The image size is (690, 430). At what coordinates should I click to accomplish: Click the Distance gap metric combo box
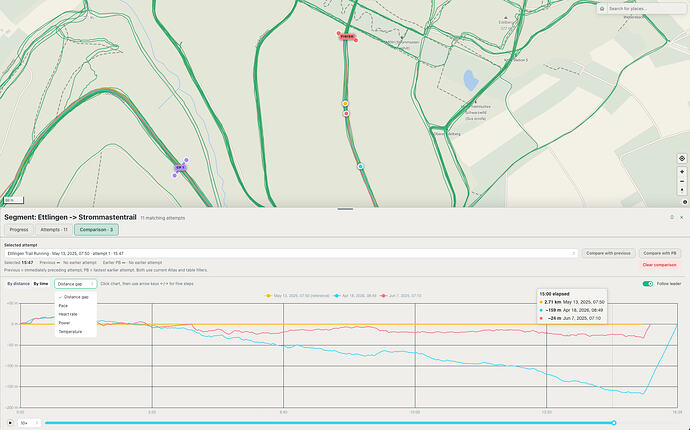(x=76, y=284)
